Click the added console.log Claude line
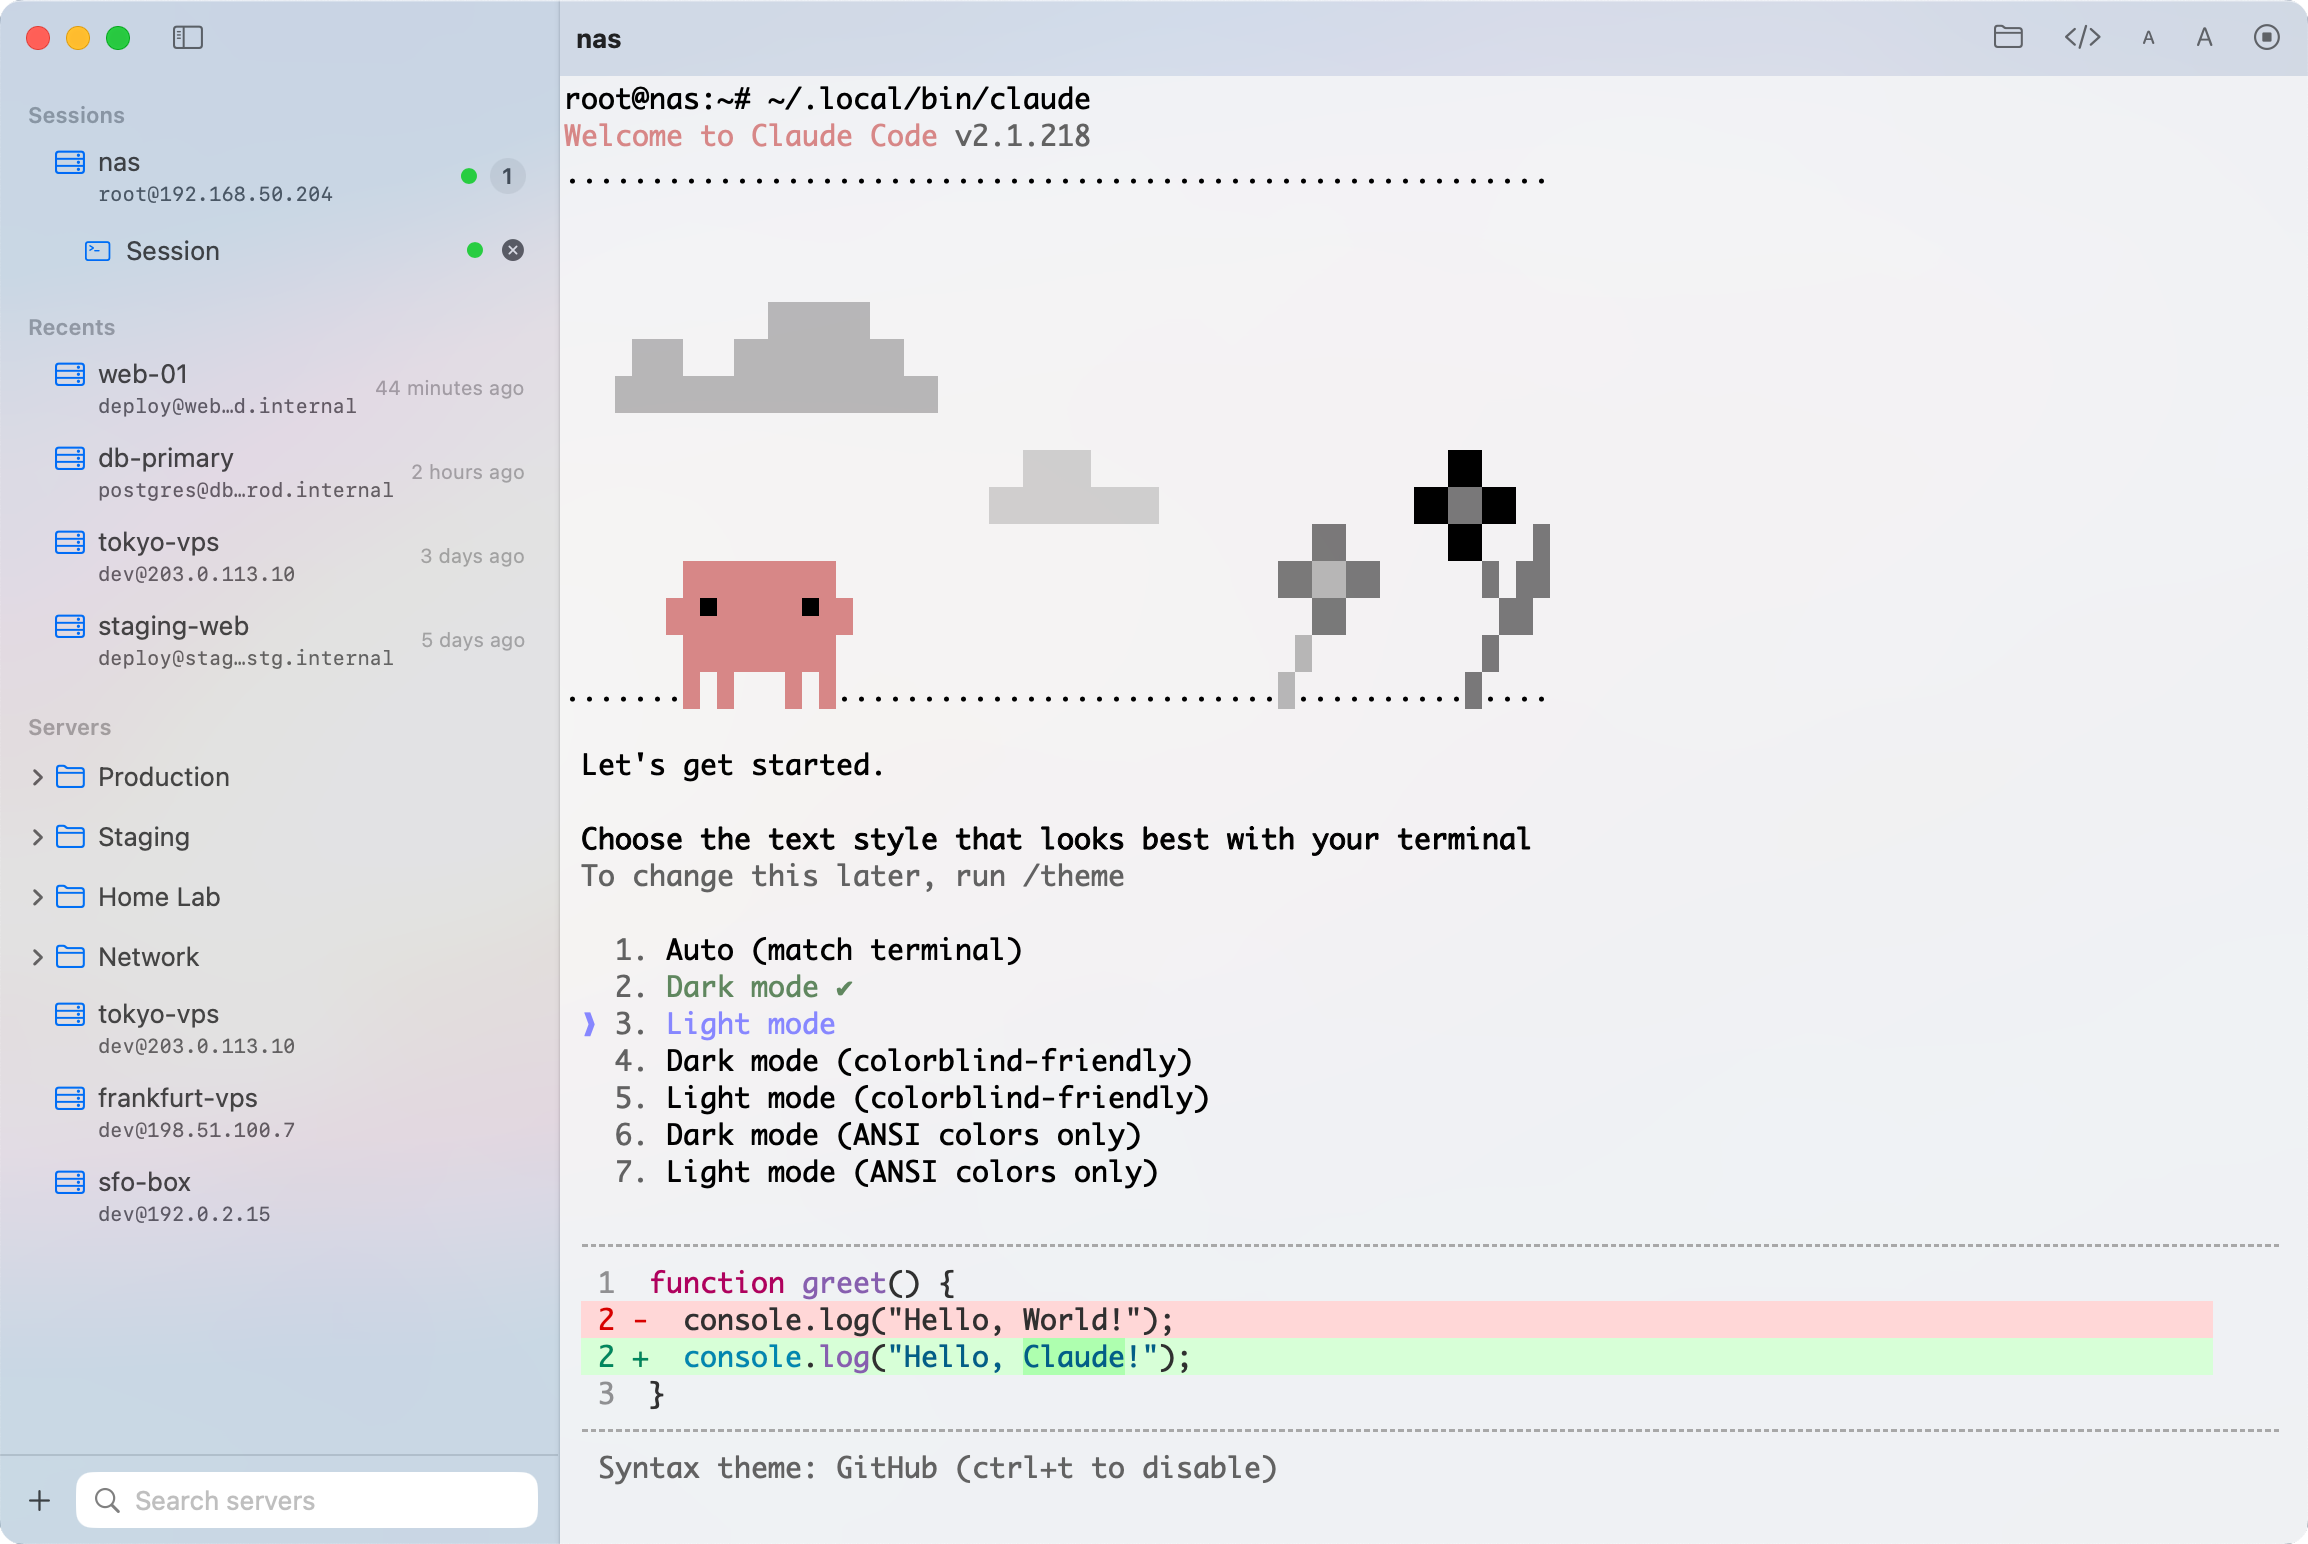 (x=1396, y=1357)
